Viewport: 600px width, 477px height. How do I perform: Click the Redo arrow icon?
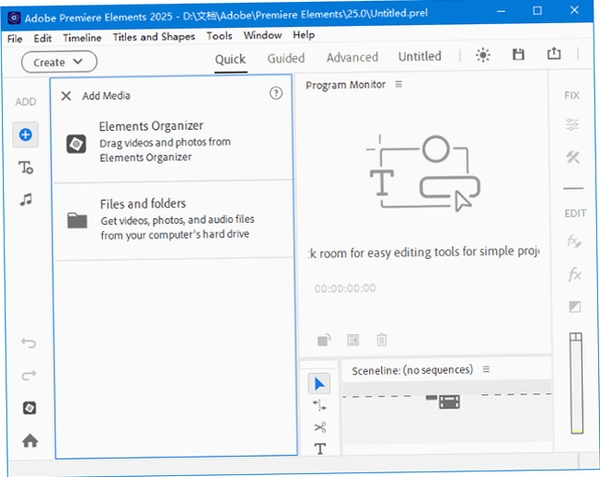[29, 375]
